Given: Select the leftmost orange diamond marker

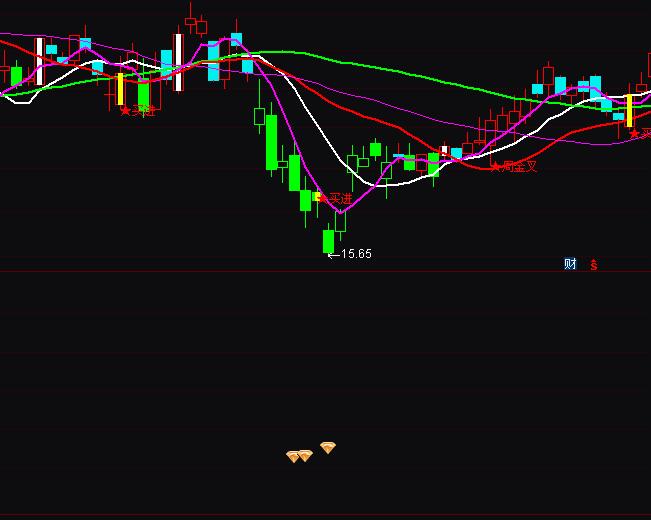Looking at the screenshot, I should 293,457.
